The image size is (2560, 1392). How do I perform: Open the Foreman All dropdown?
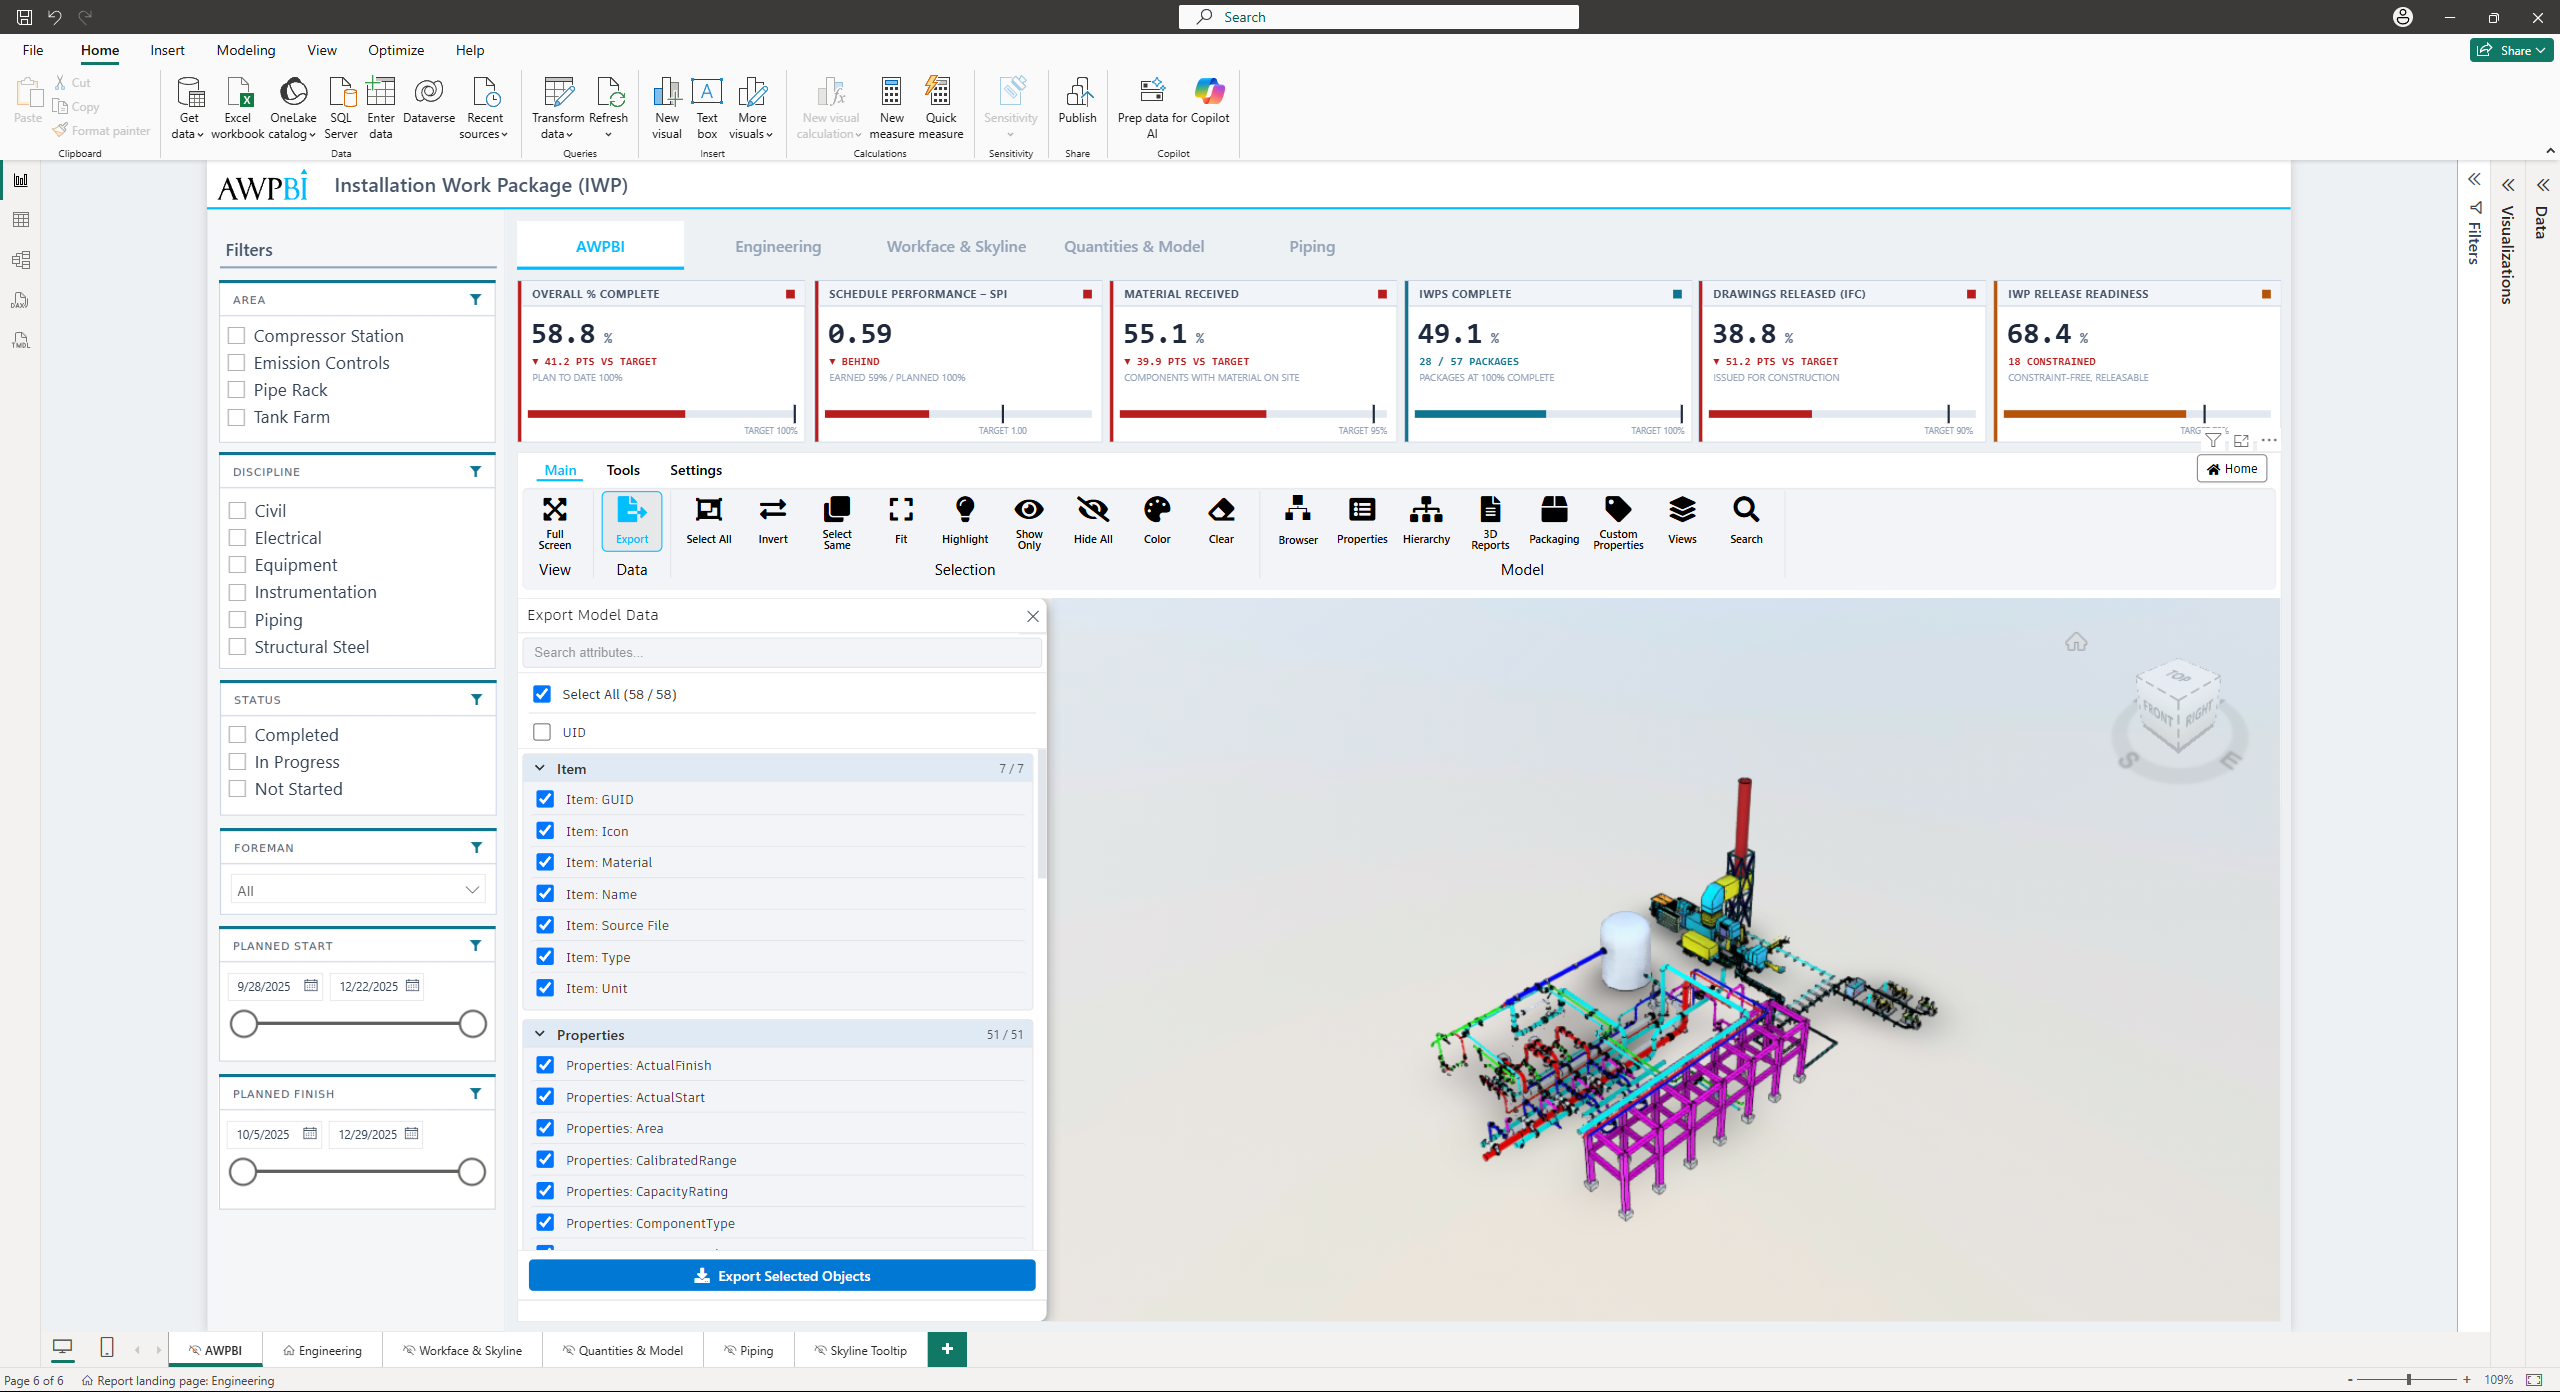[358, 890]
